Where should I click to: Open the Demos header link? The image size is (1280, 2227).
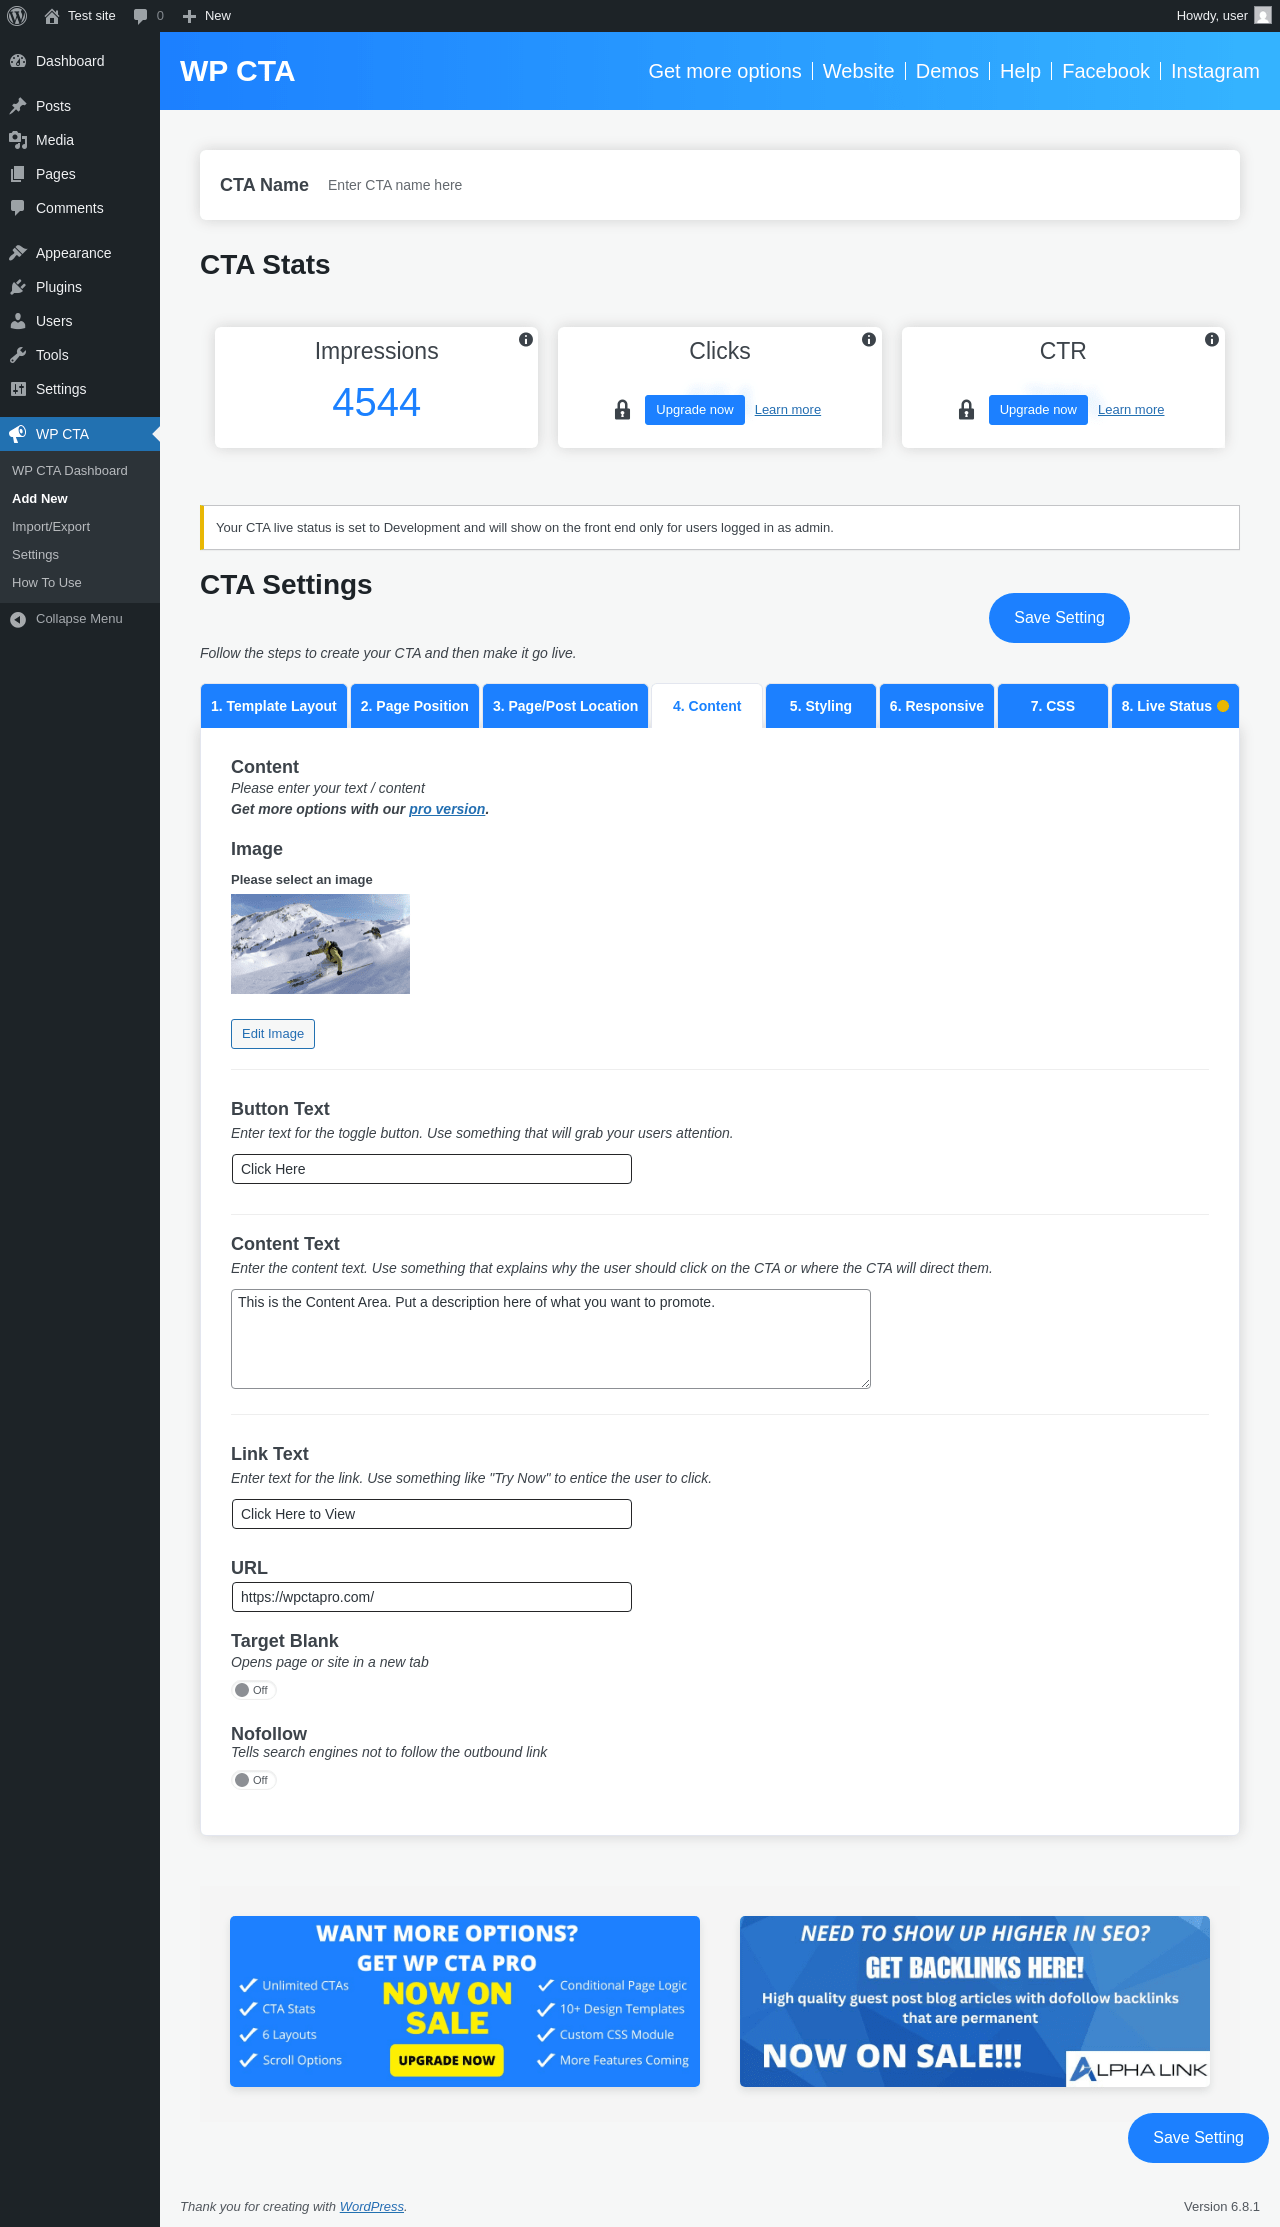click(x=947, y=71)
